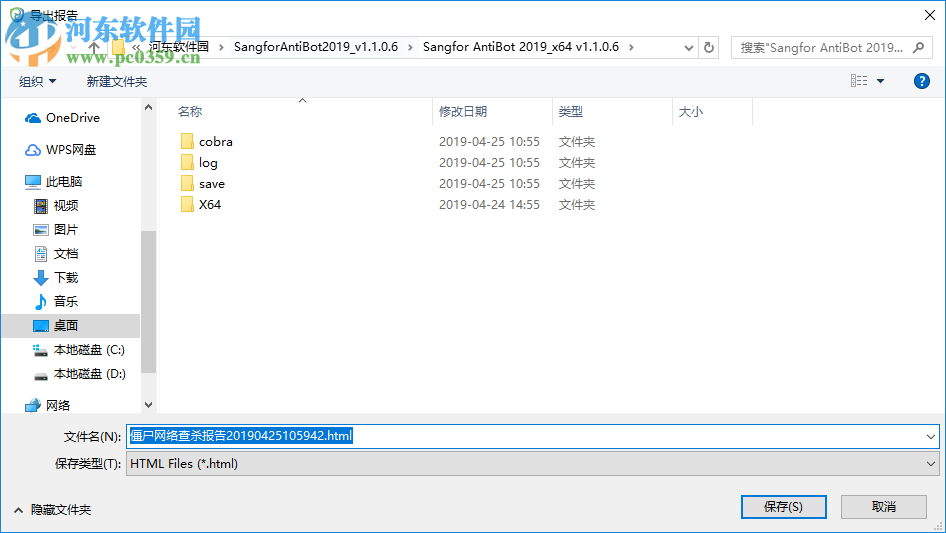Image resolution: width=946 pixels, height=533 pixels.
Task: Click the 取消 button
Action: [x=883, y=506]
